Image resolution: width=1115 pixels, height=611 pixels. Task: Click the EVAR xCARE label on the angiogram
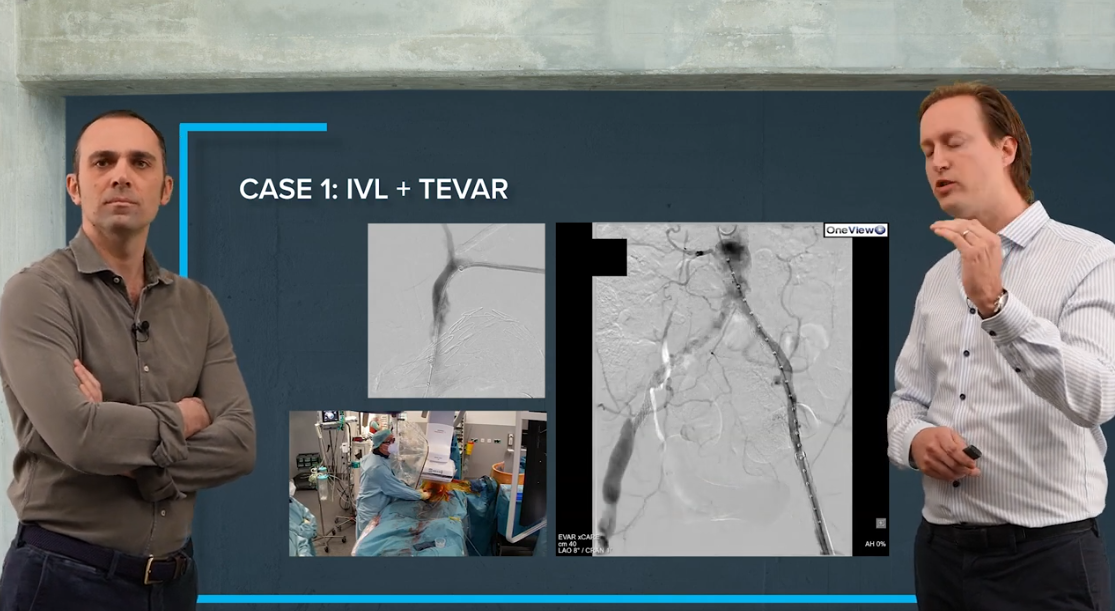click(576, 537)
